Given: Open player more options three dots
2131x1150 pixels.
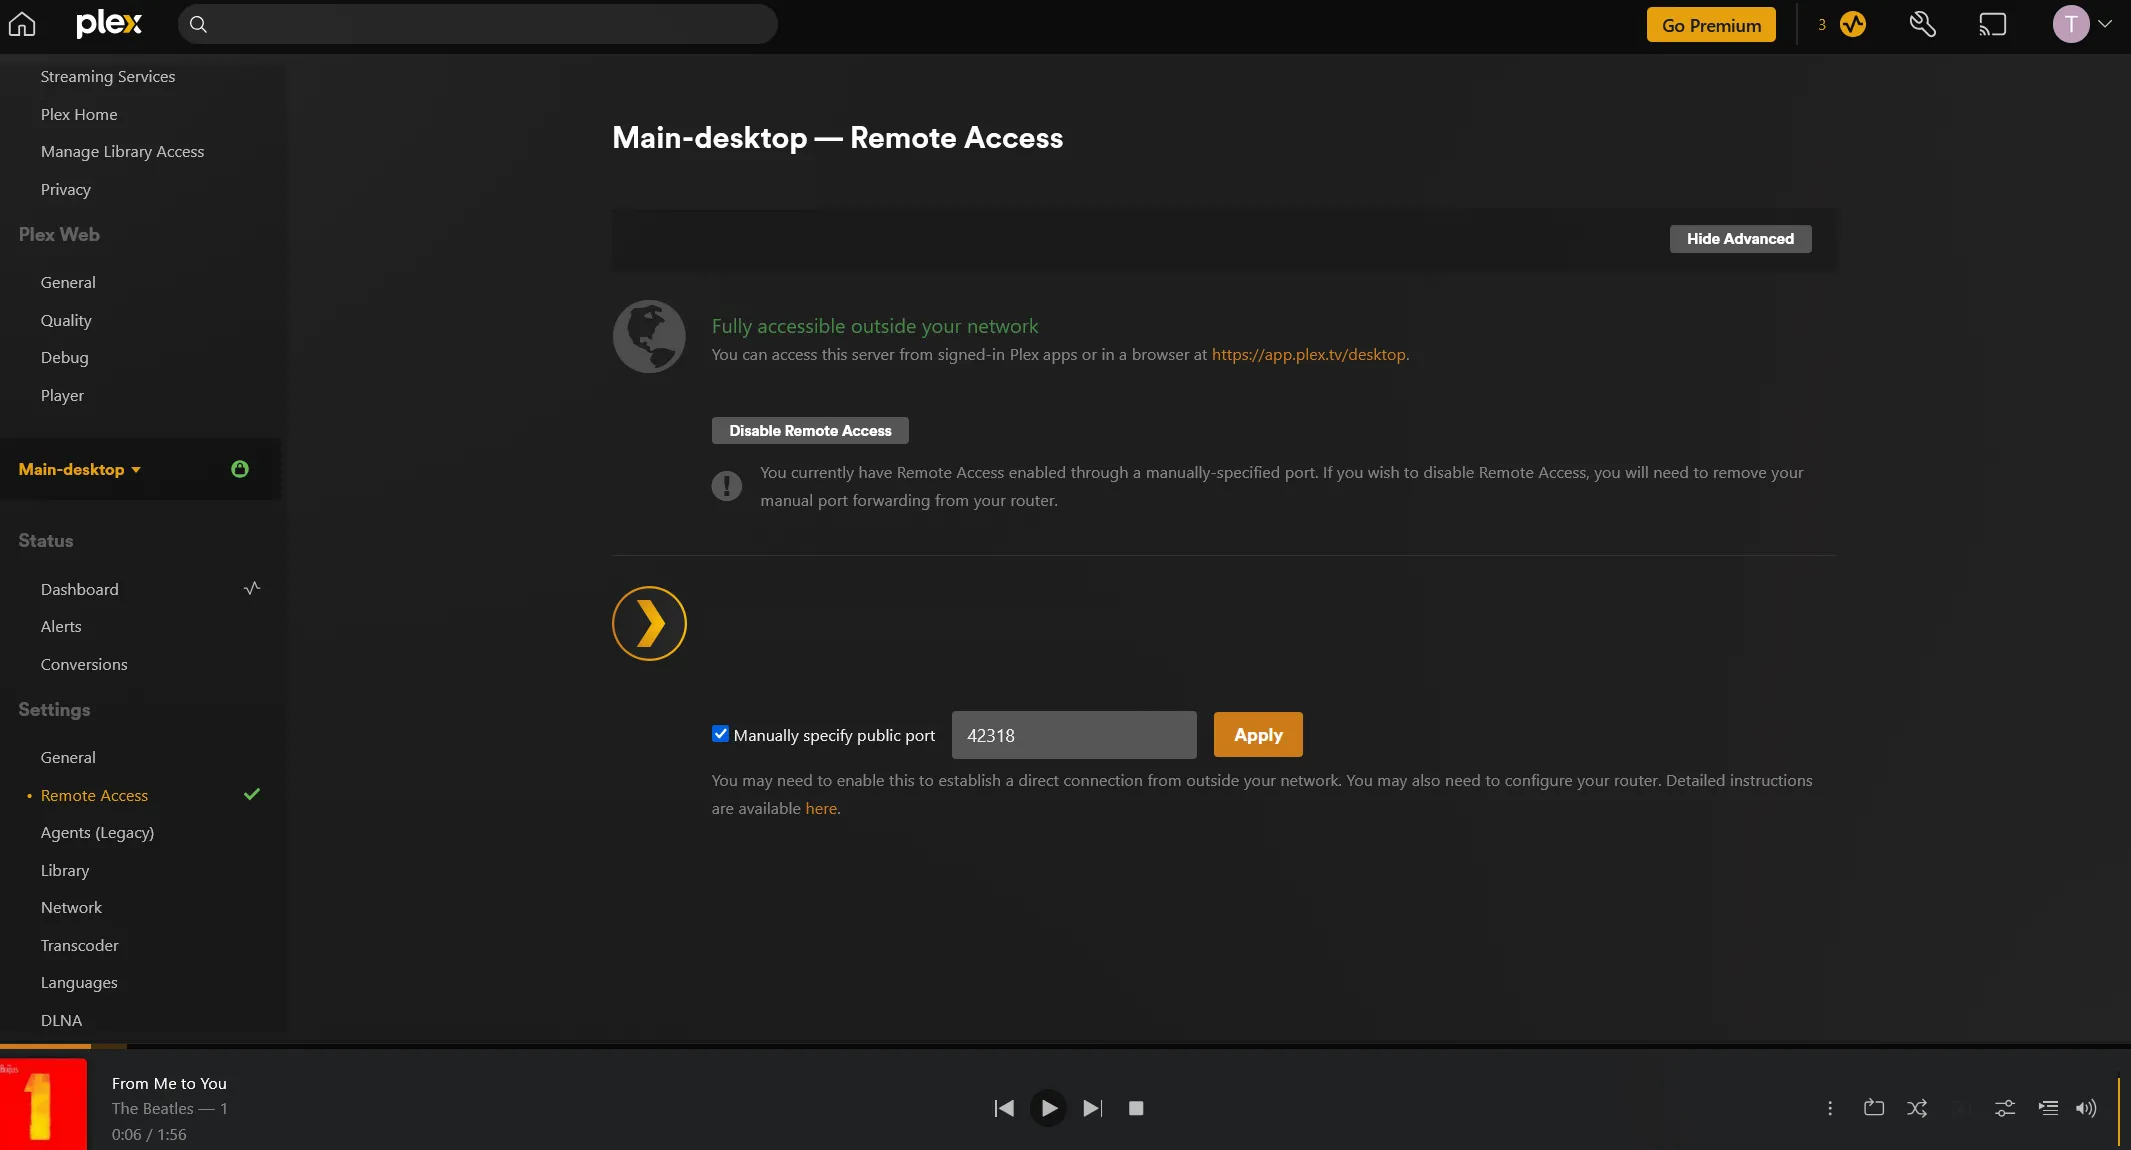Looking at the screenshot, I should [1830, 1108].
